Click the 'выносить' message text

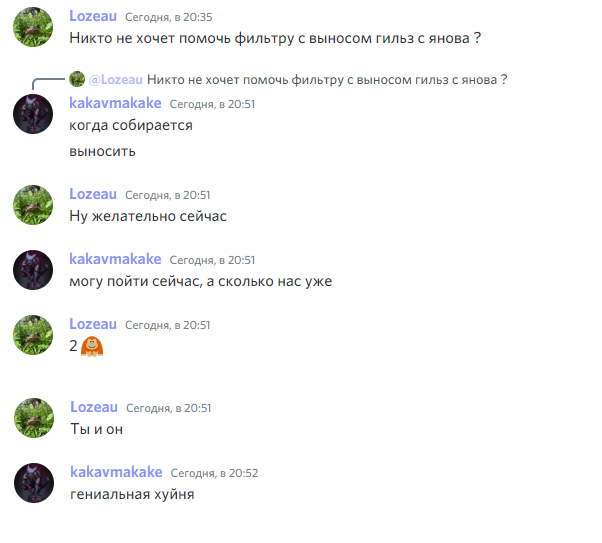tap(102, 151)
